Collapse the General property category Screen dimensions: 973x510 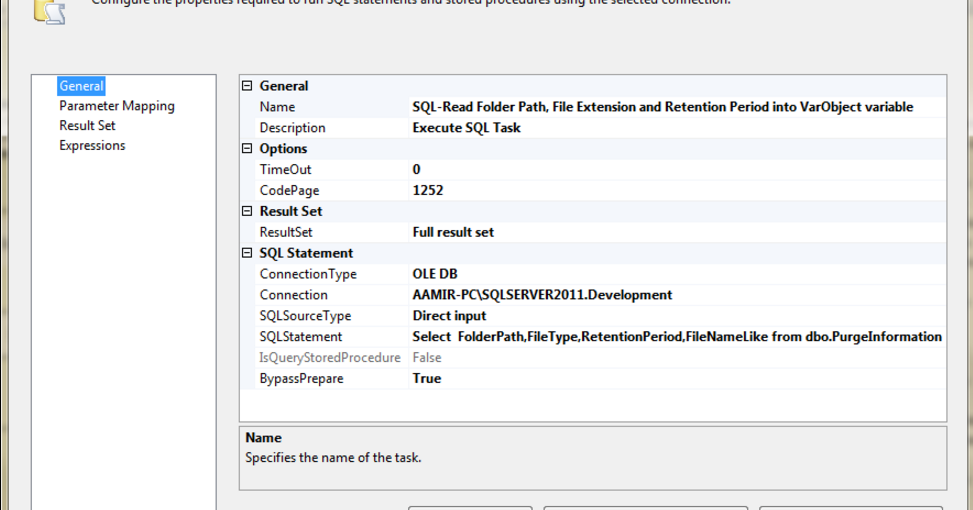tap(247, 86)
